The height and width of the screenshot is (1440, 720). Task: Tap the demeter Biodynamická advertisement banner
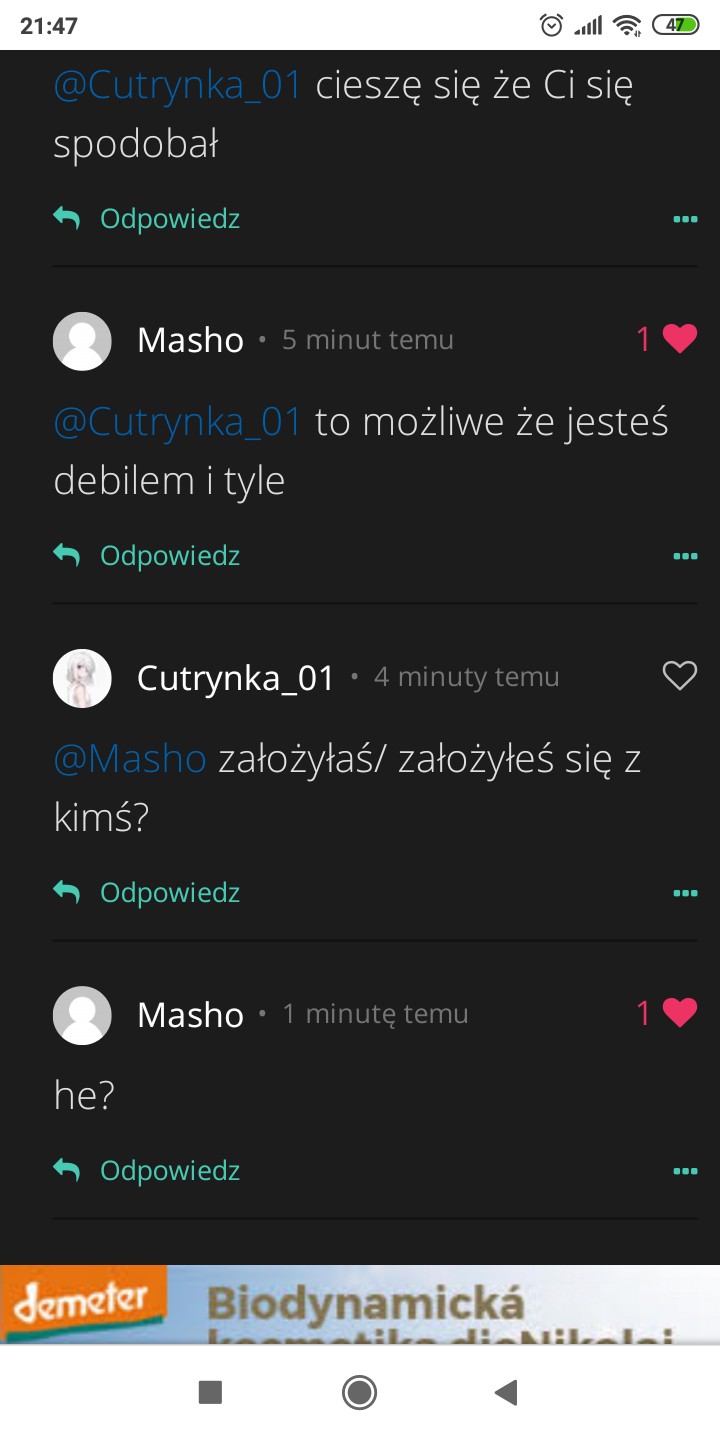(x=360, y=1304)
